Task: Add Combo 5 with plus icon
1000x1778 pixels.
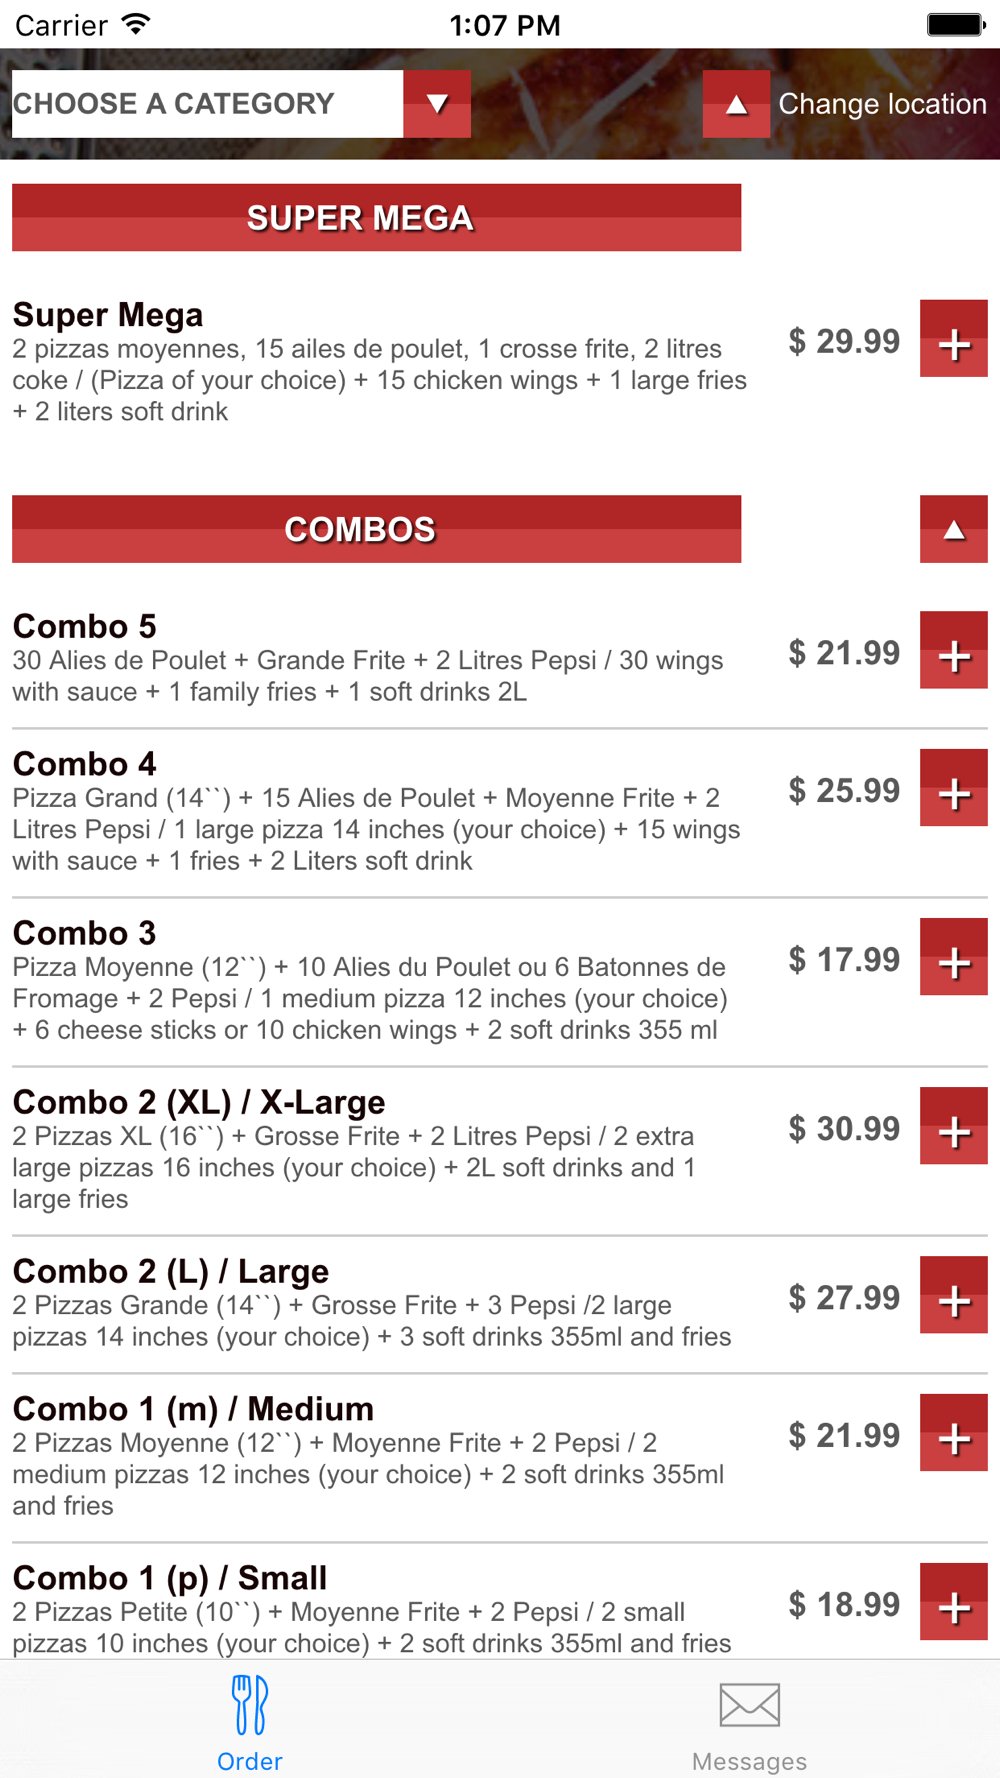Action: 954,650
